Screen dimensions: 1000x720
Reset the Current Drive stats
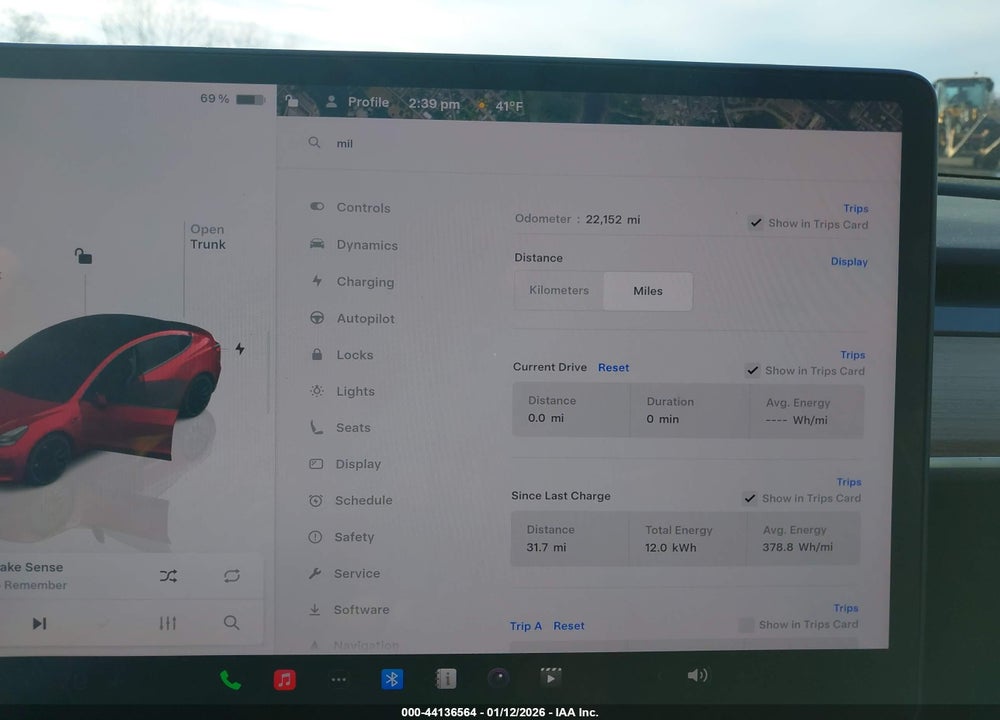tap(614, 367)
